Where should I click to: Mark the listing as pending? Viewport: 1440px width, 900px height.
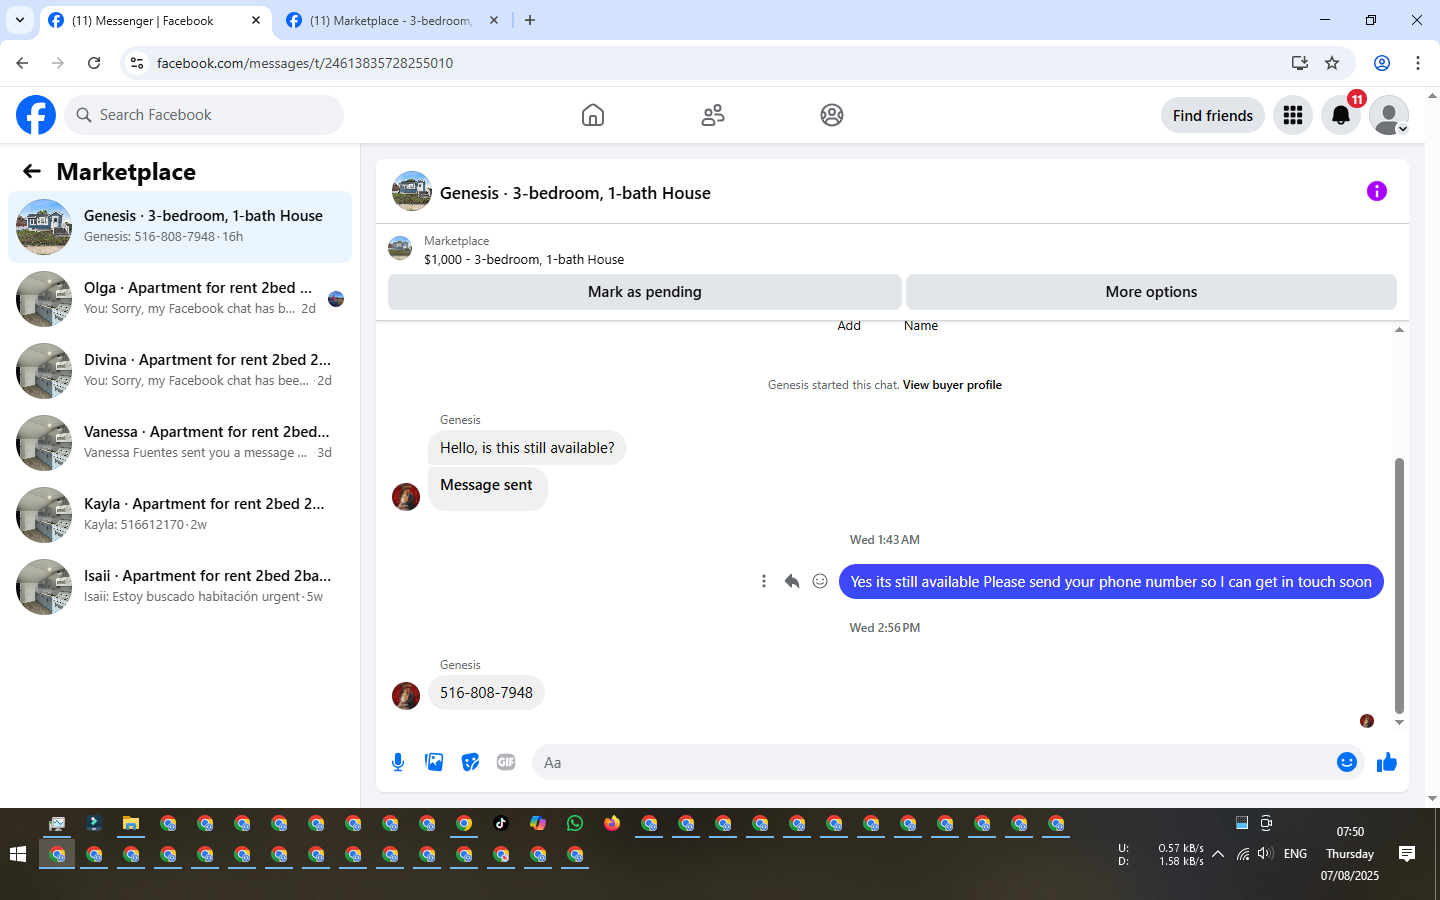645,292
